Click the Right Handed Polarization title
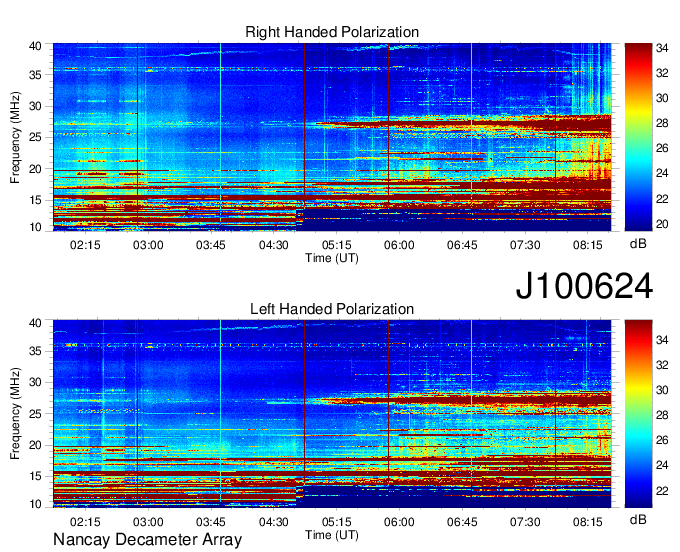 pyautogui.click(x=332, y=32)
